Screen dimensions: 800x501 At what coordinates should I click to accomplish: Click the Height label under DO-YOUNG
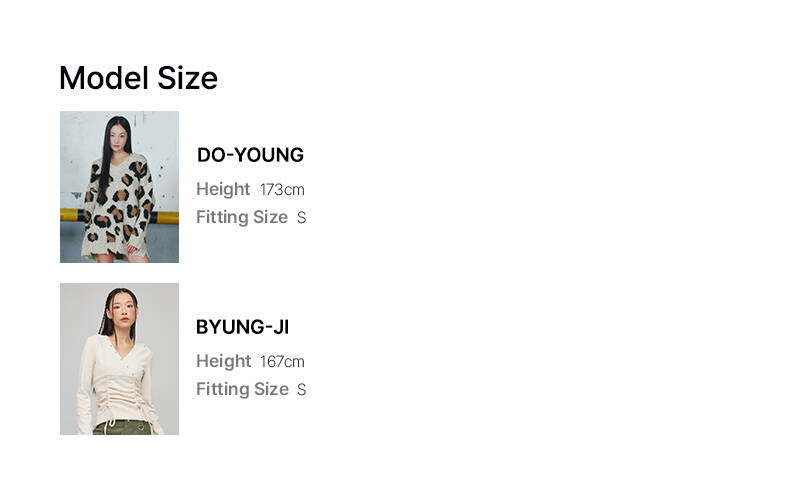(223, 189)
